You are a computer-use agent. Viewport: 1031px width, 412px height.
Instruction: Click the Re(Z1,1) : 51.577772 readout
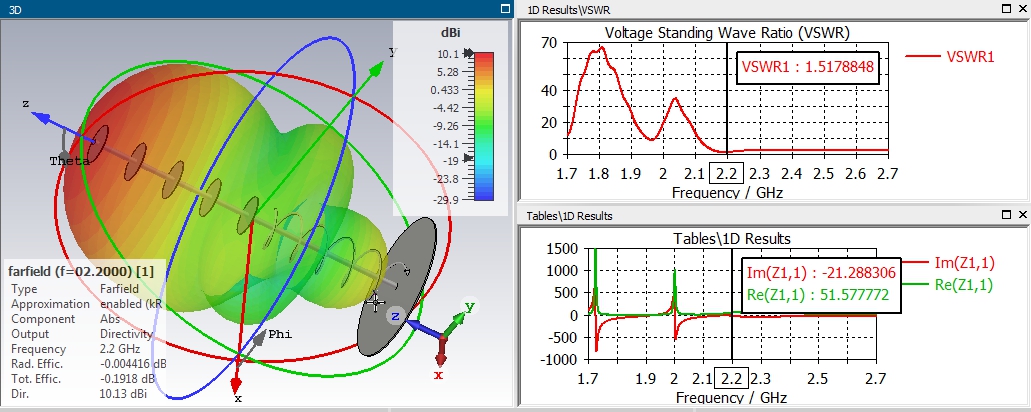[818, 295]
